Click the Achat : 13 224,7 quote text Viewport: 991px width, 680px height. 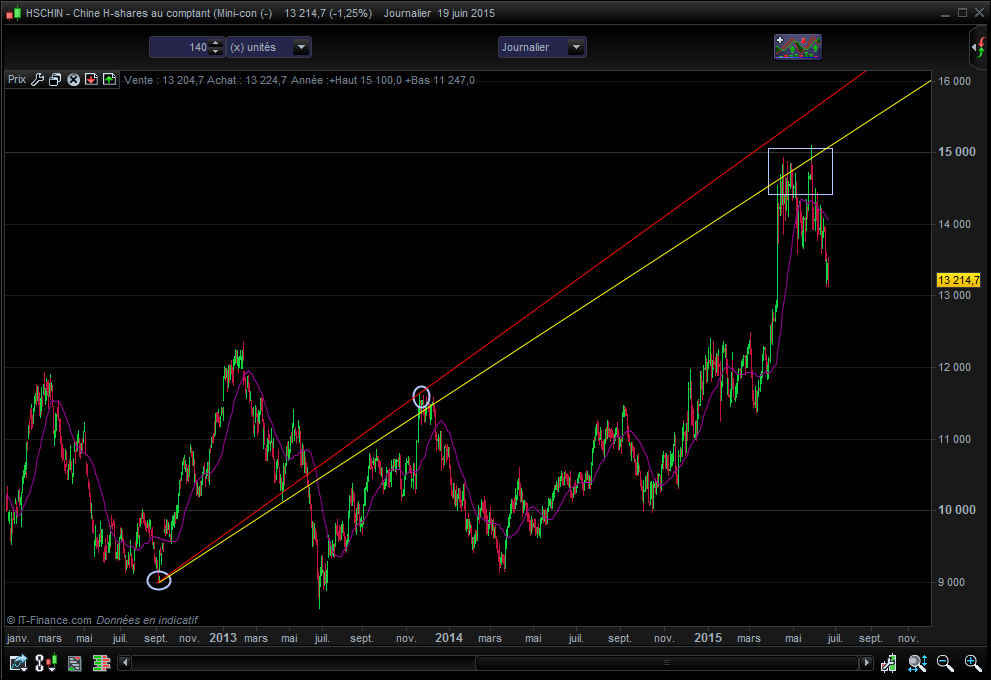247,80
